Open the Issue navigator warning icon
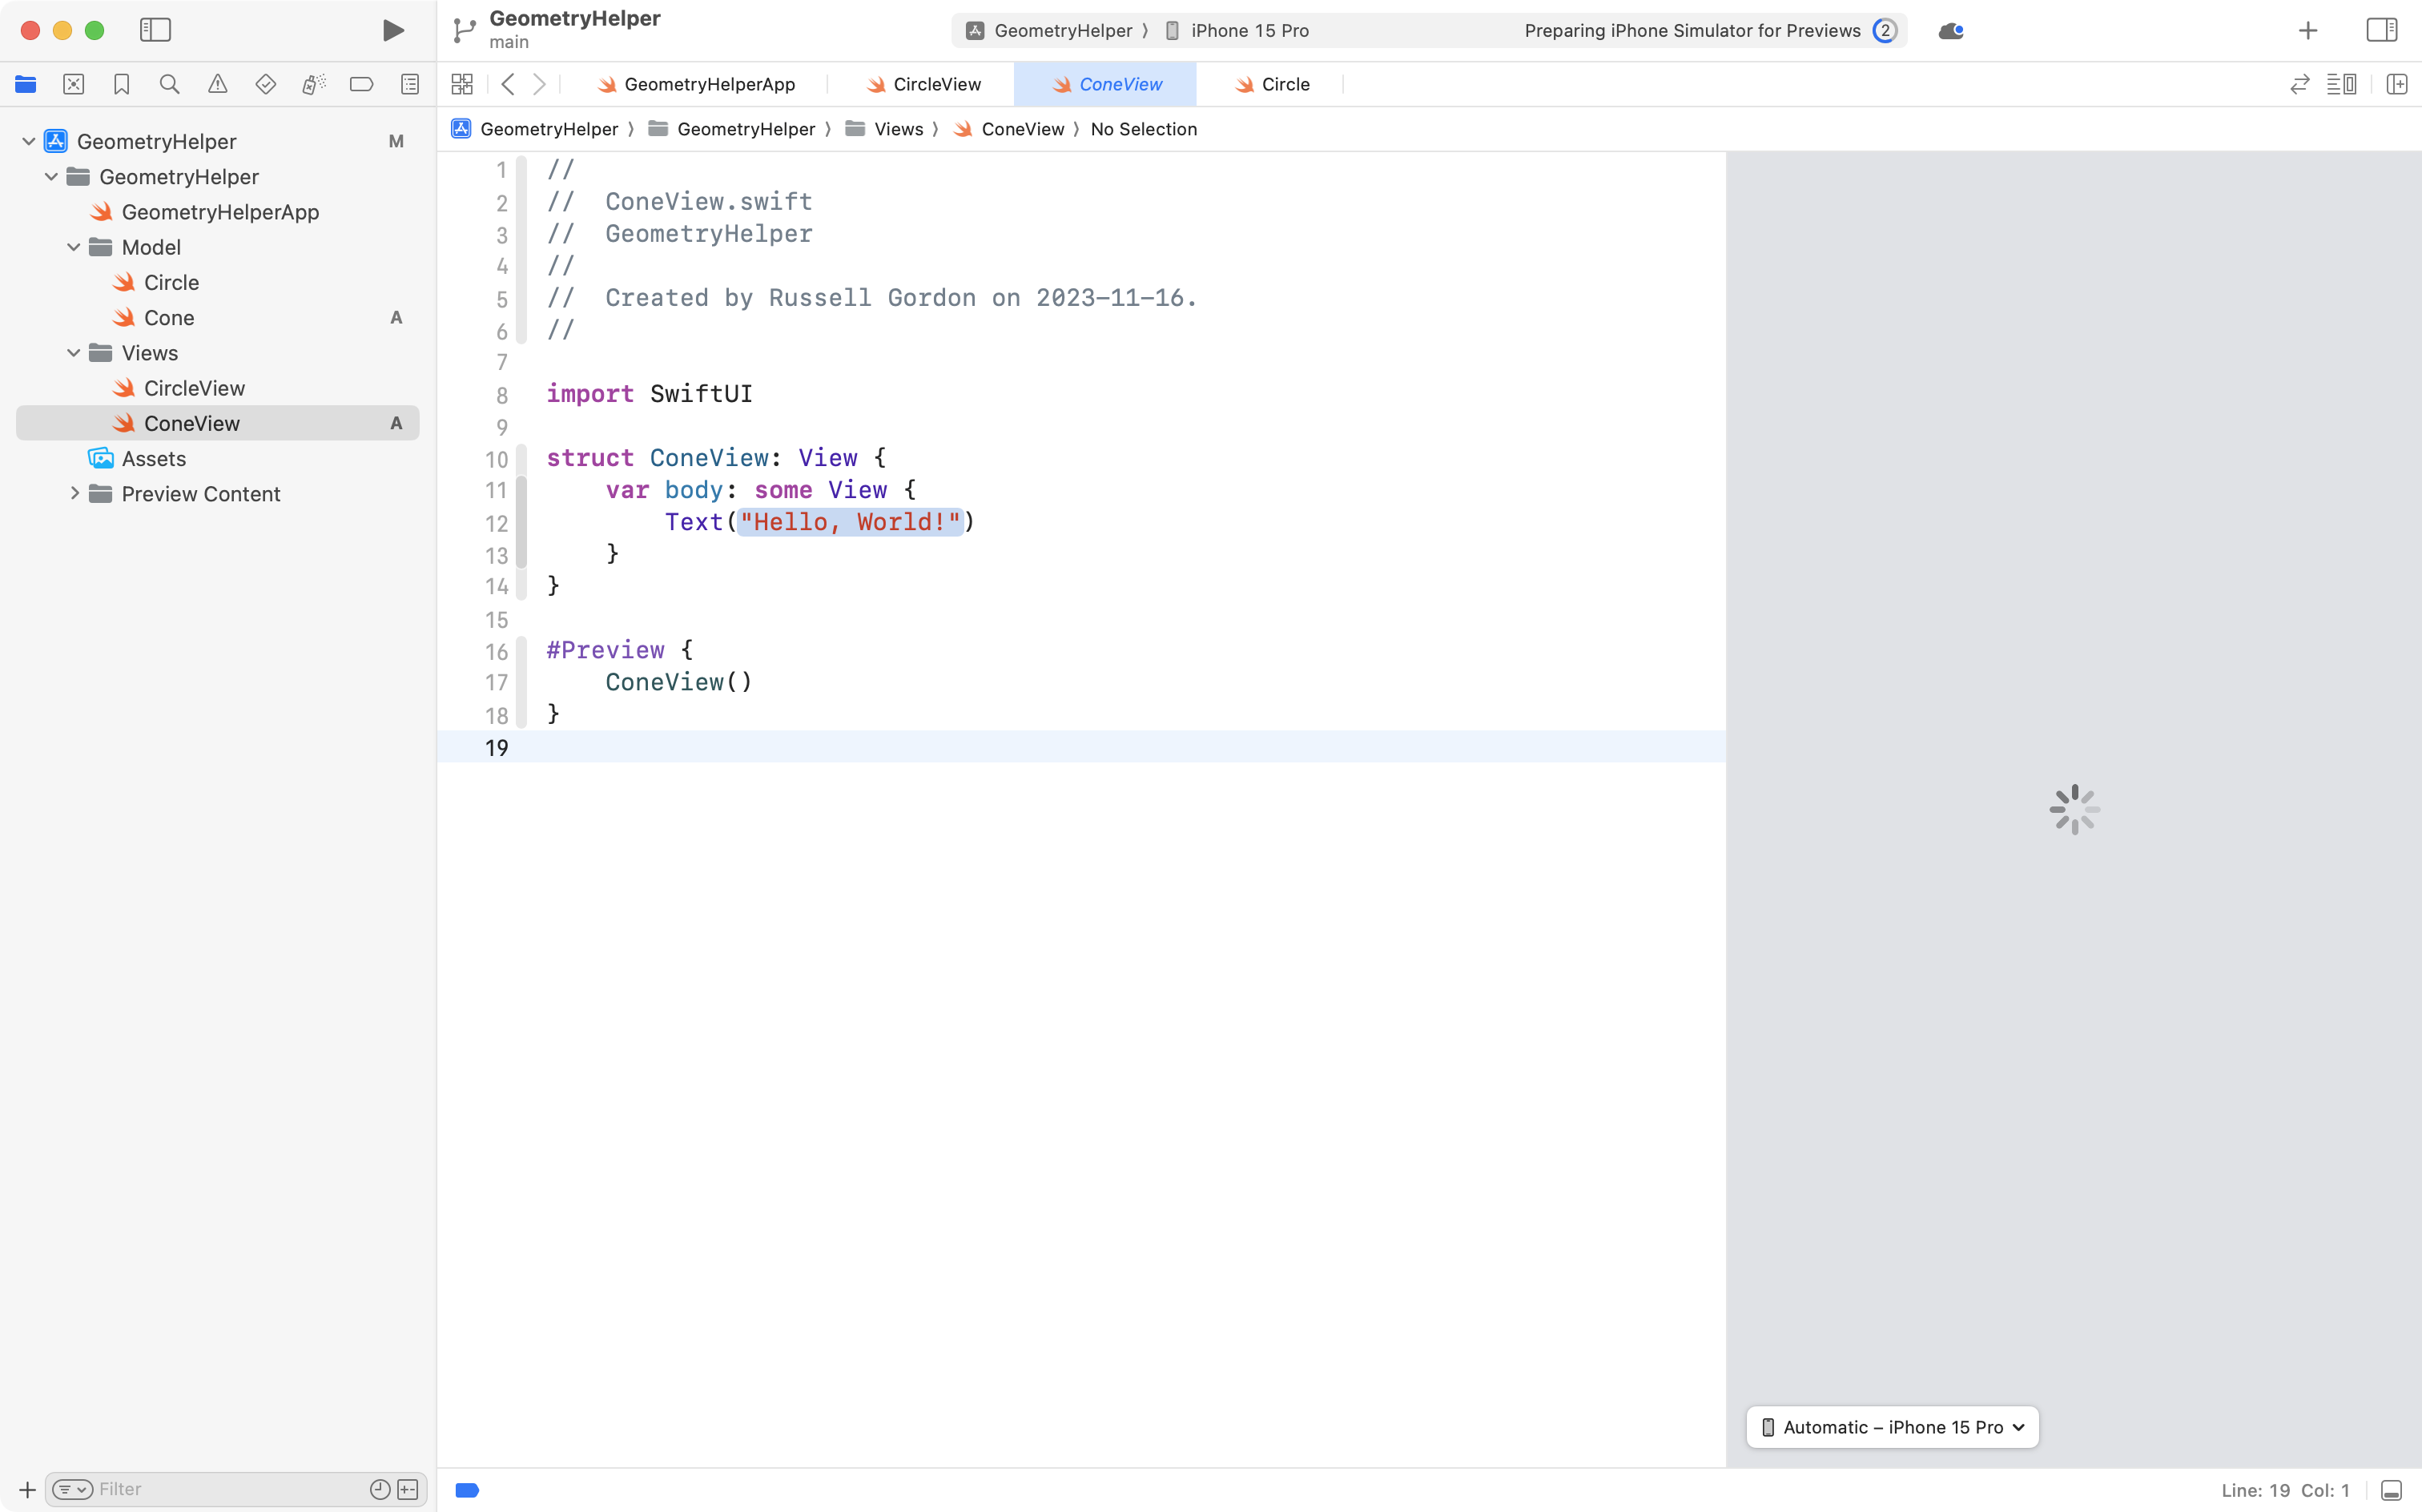This screenshot has width=2422, height=1512. [x=218, y=84]
